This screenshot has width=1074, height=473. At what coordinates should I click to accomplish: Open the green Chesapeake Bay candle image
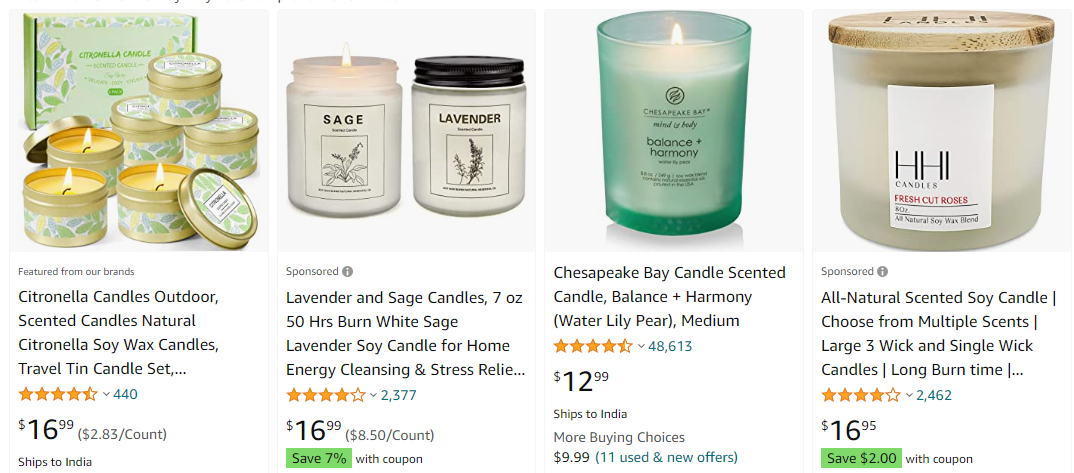click(x=673, y=131)
